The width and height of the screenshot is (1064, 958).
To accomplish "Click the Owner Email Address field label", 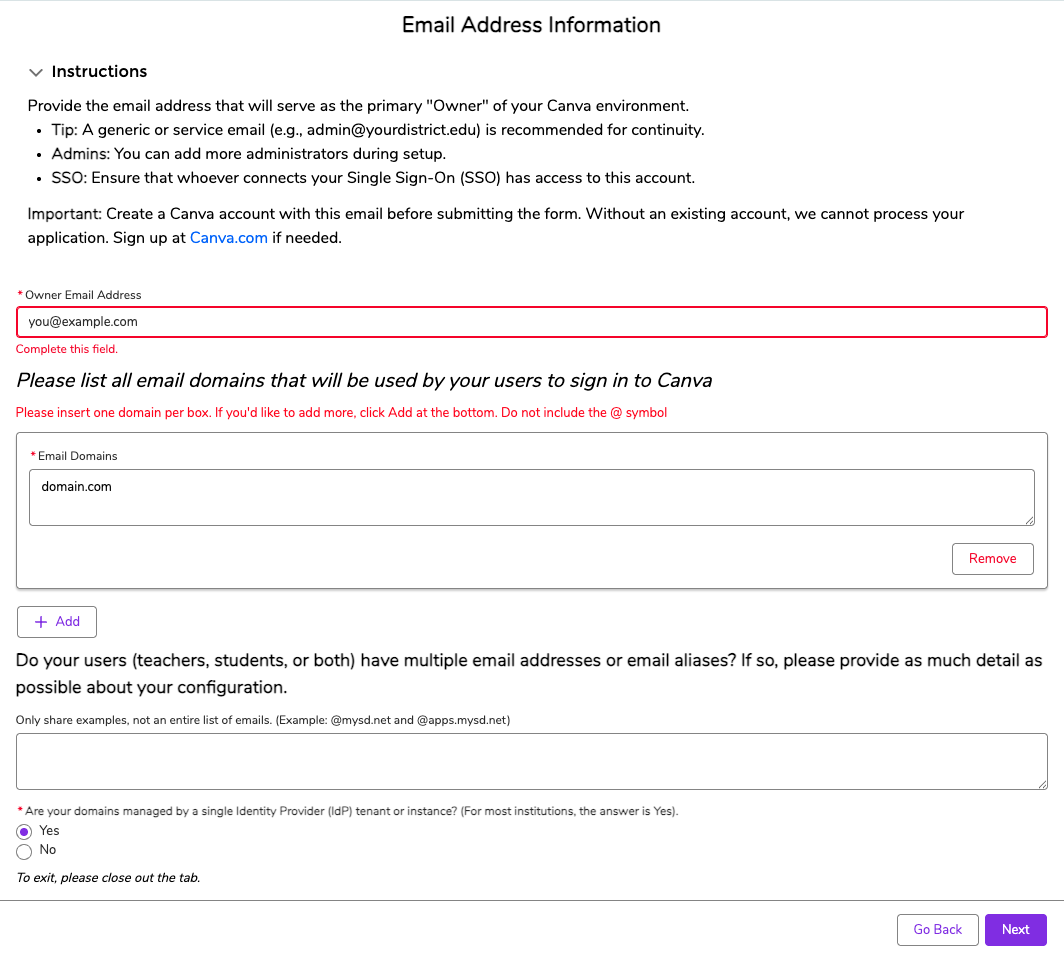I will pos(83,295).
